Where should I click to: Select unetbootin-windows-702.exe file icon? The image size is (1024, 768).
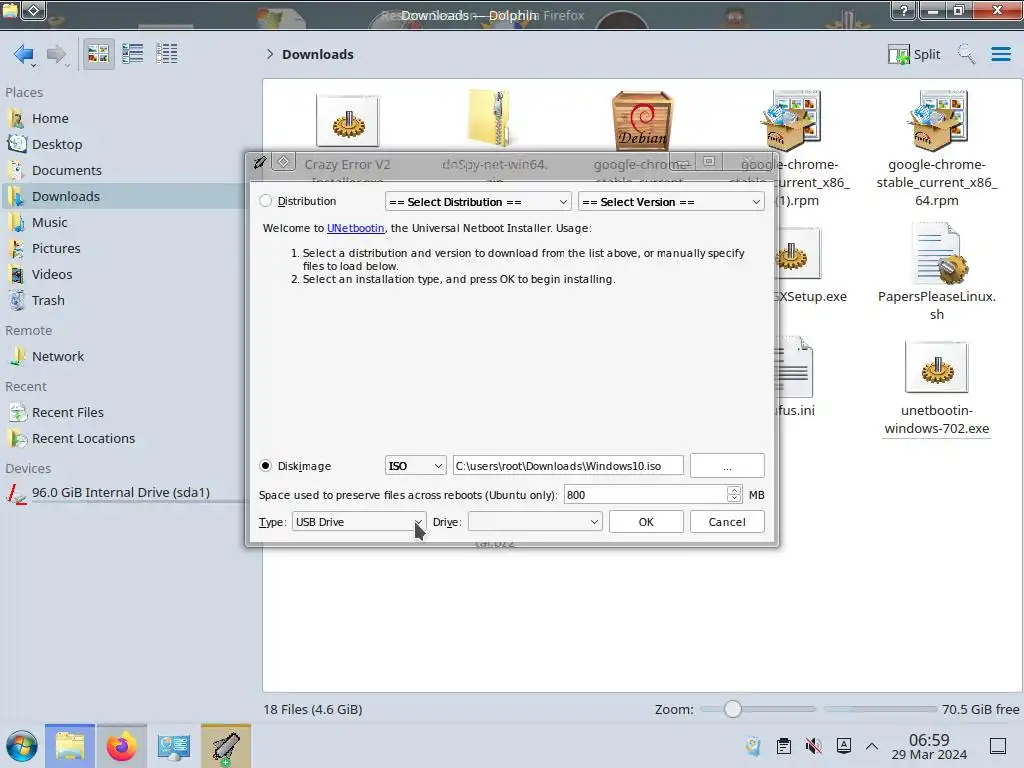click(936, 368)
